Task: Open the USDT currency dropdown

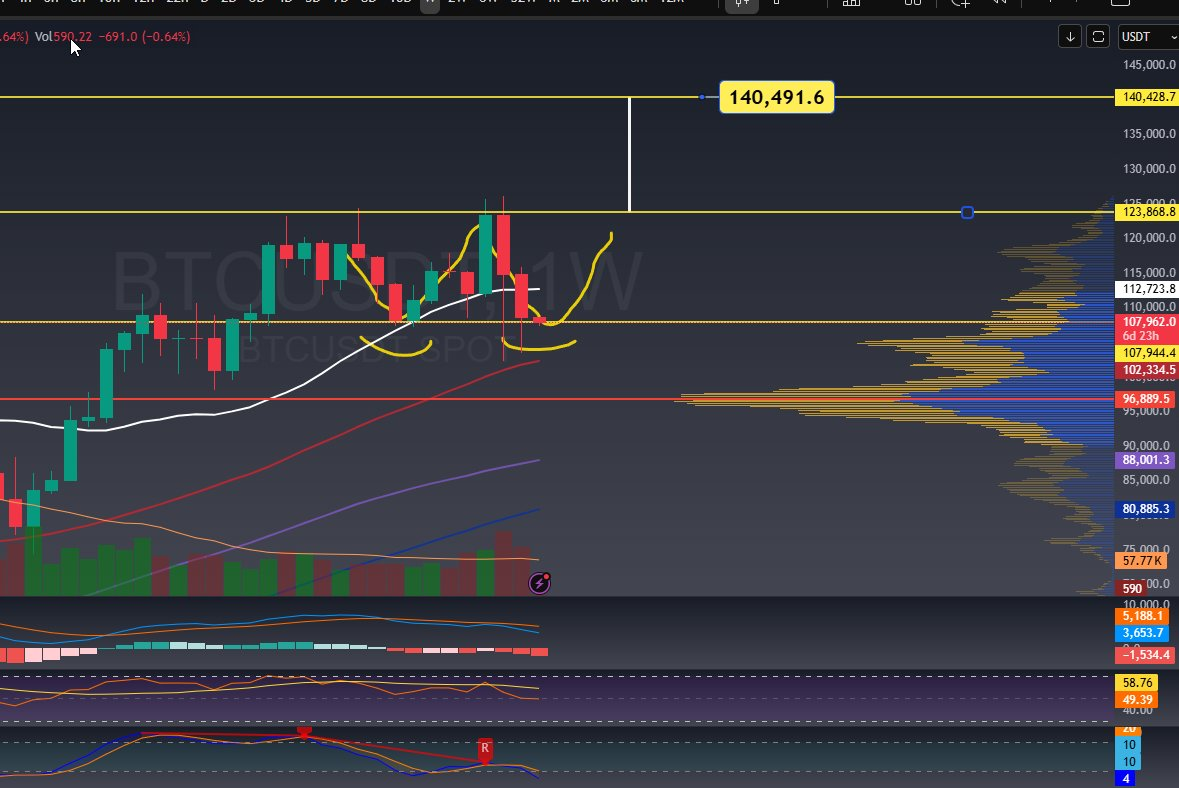Action: (1146, 37)
